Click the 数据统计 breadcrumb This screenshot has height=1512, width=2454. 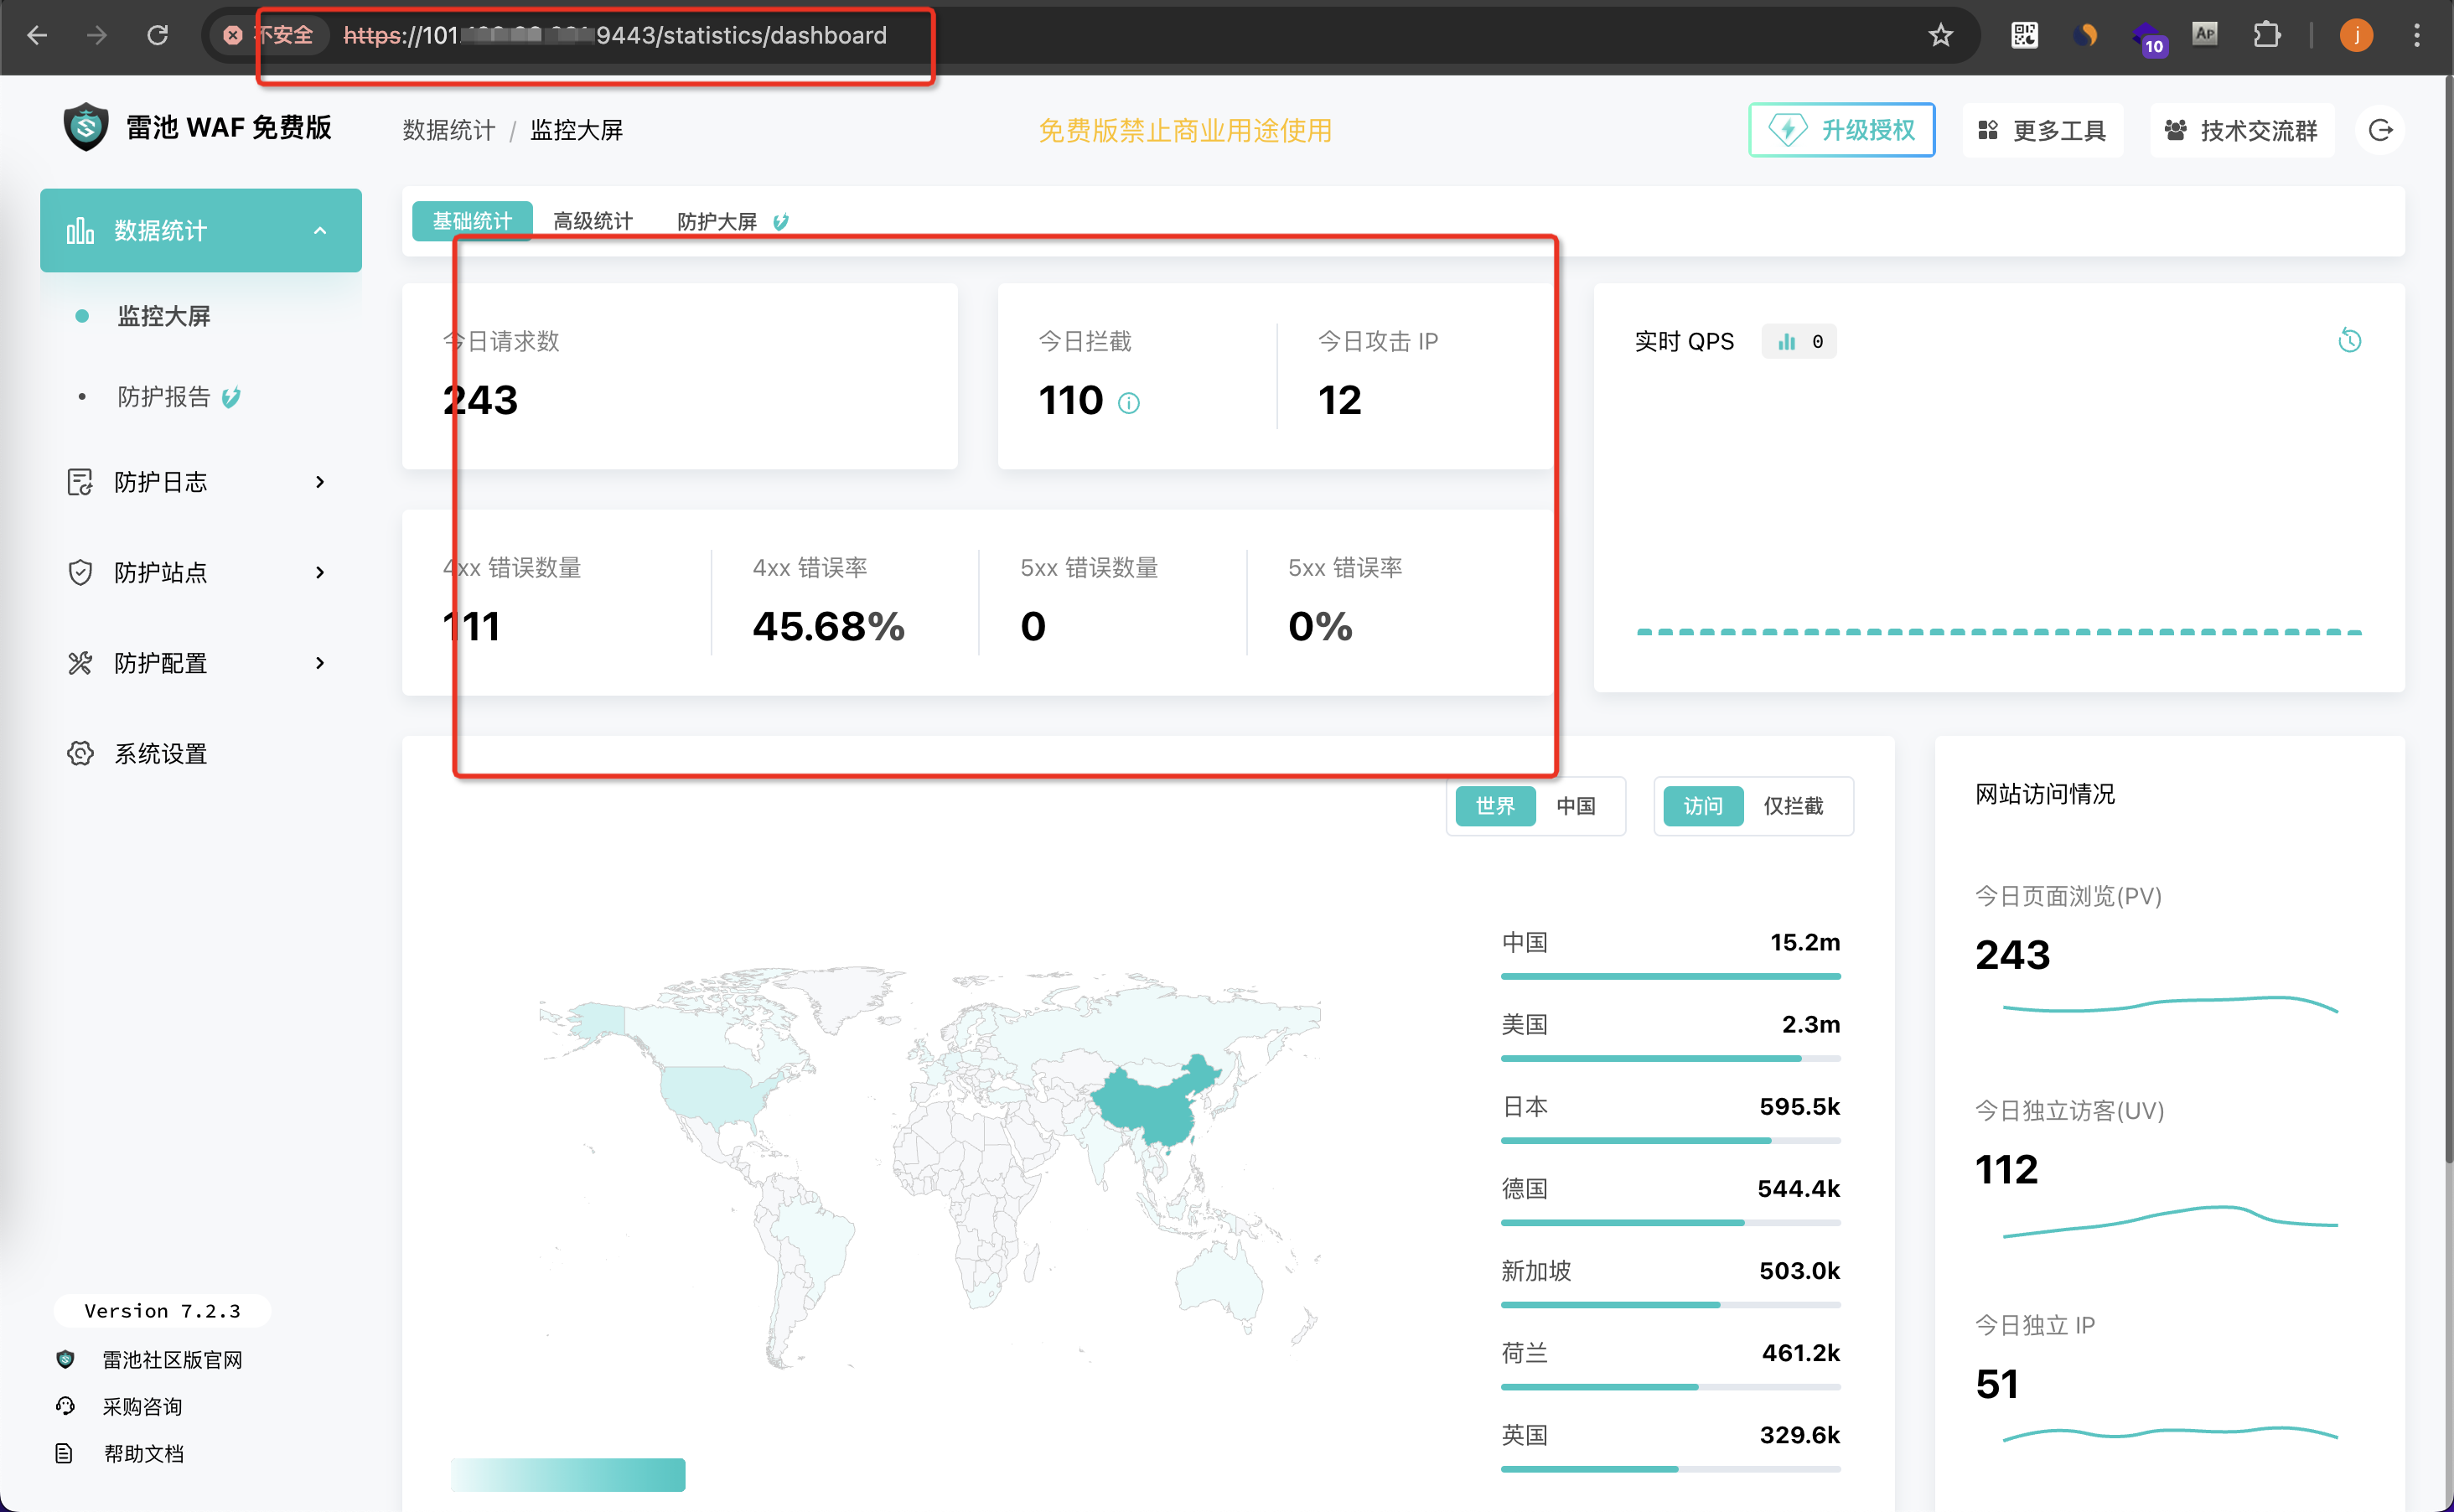click(448, 130)
